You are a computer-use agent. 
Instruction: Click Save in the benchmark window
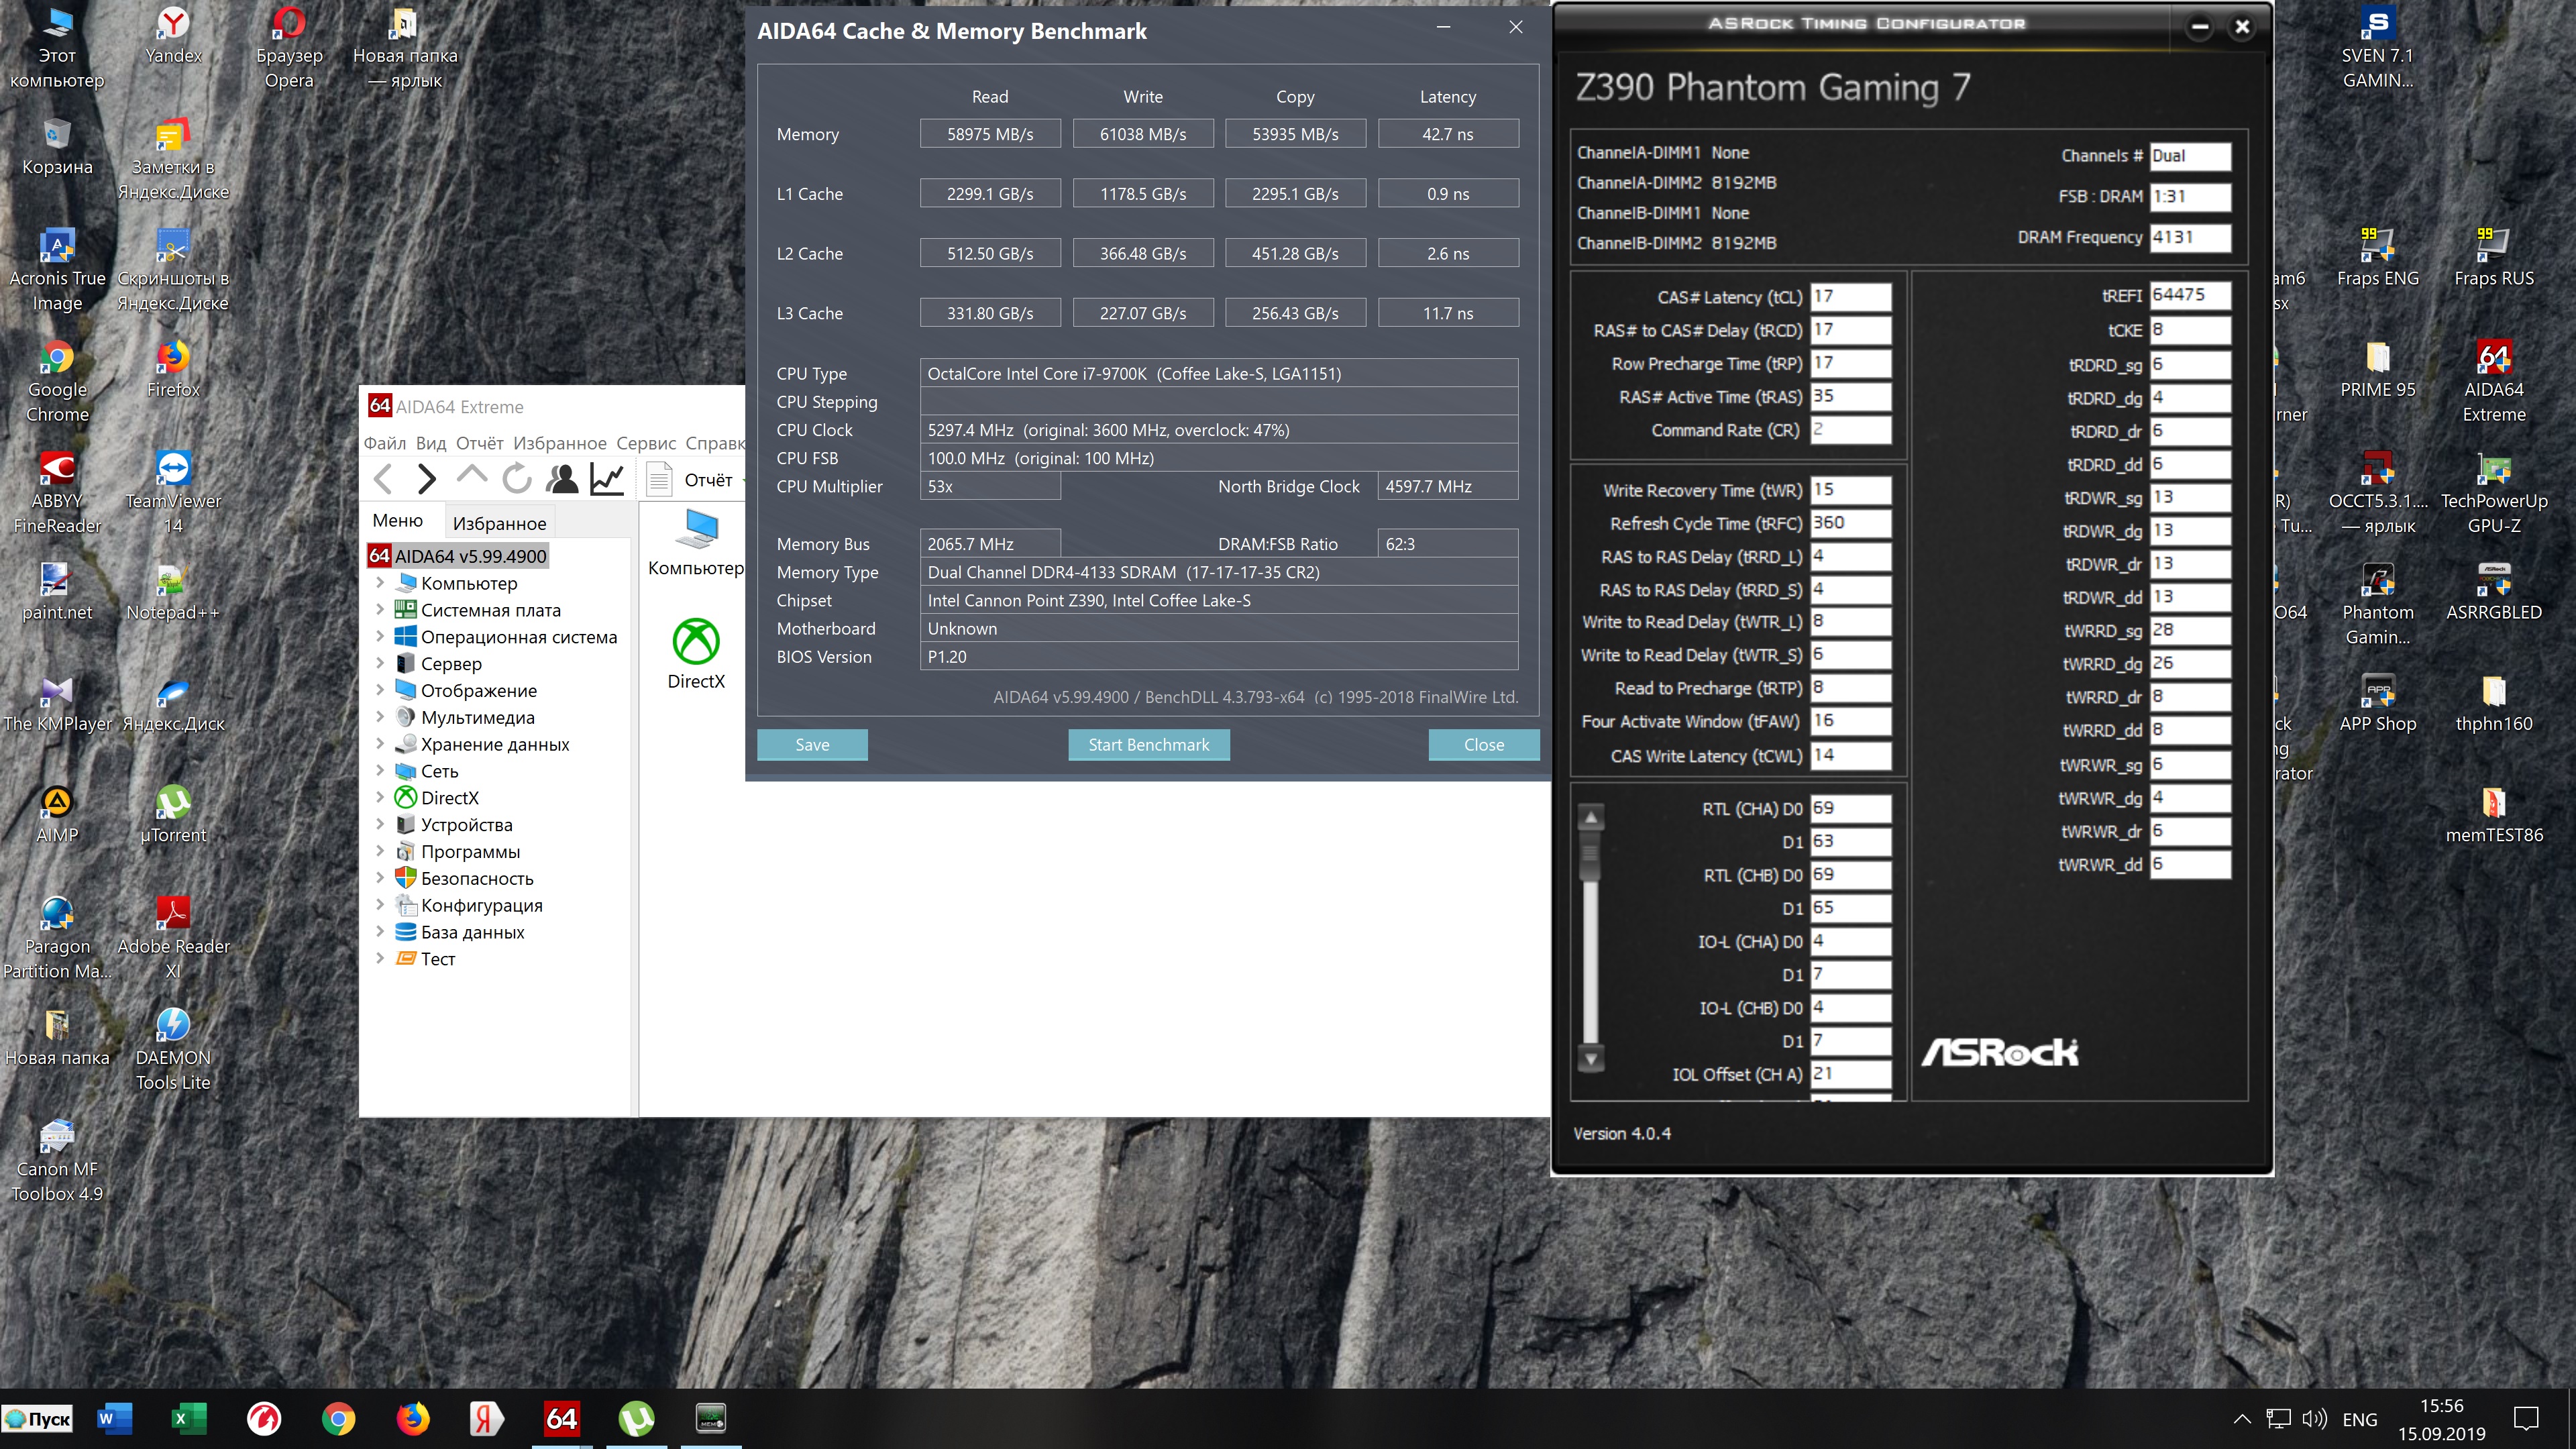812,744
